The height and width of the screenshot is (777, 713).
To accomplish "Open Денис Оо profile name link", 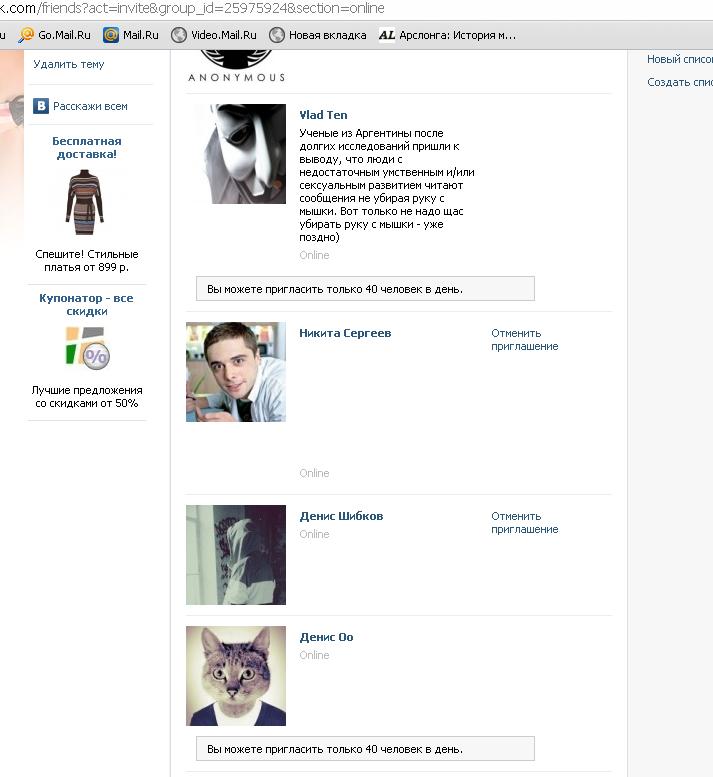I will click(326, 637).
